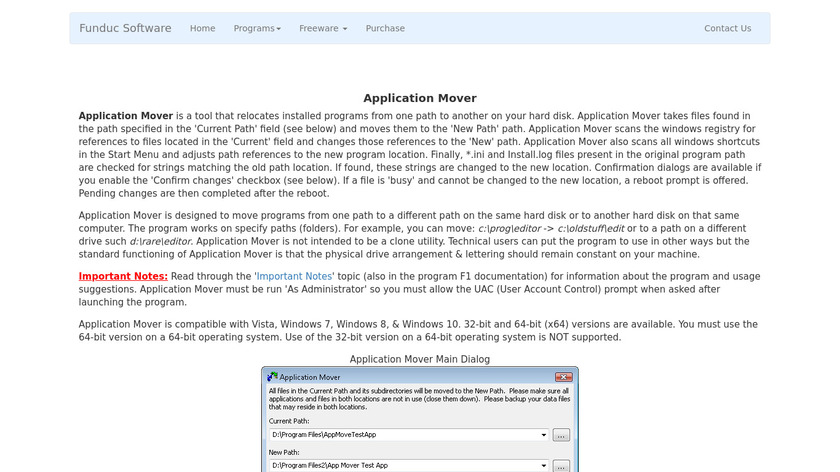Click the 'Current Path:' label in dialog
The image size is (840, 472).
(x=289, y=421)
